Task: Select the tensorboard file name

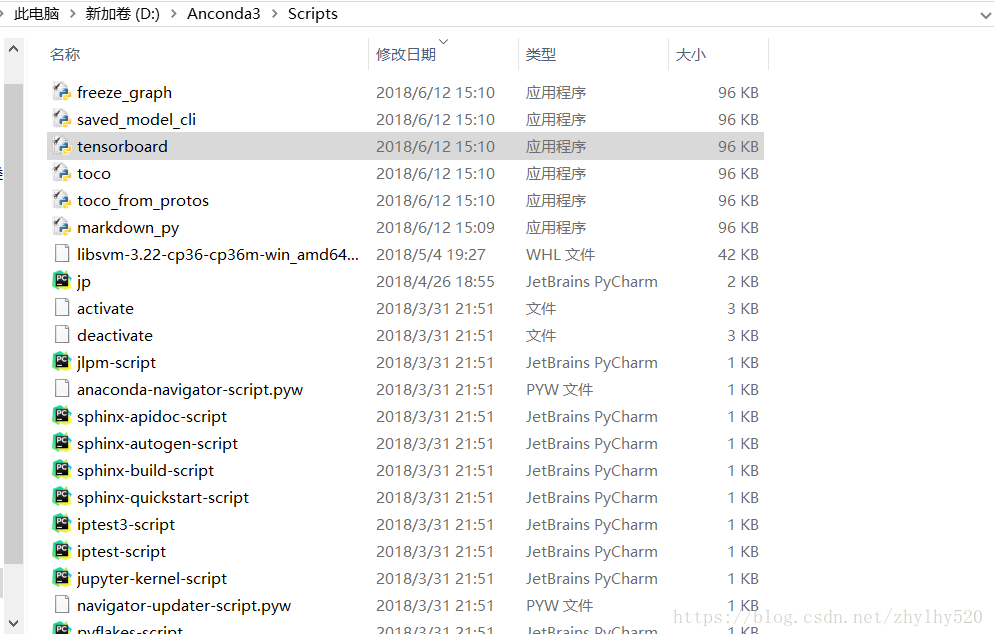Action: [122, 146]
